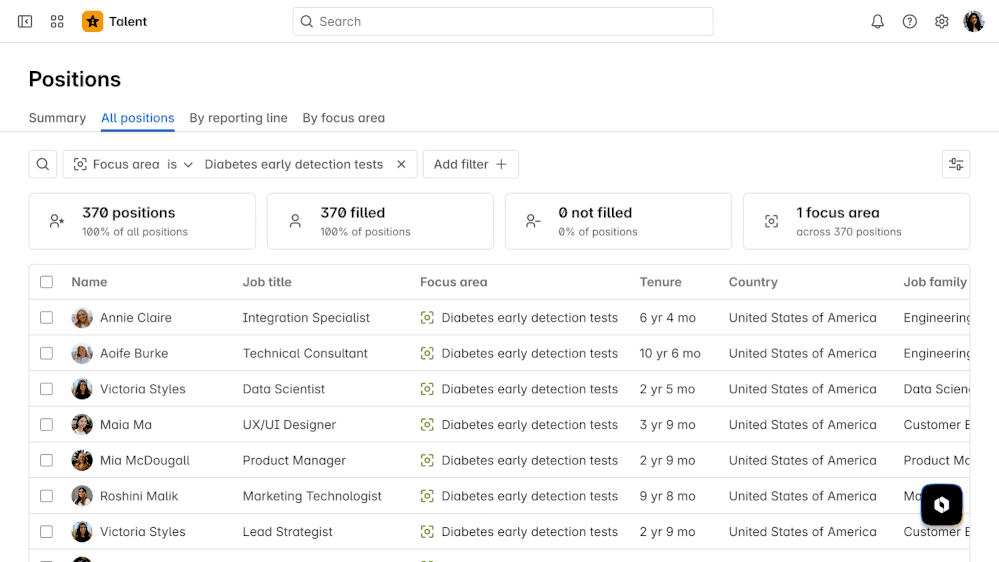The height and width of the screenshot is (562, 999).
Task: Switch to By focus area tab
Action: (x=343, y=118)
